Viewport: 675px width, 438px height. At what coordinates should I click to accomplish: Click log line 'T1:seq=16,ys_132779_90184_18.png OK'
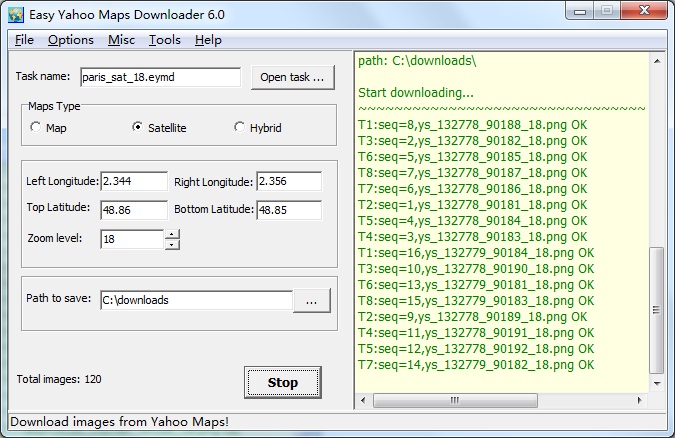(x=476, y=253)
